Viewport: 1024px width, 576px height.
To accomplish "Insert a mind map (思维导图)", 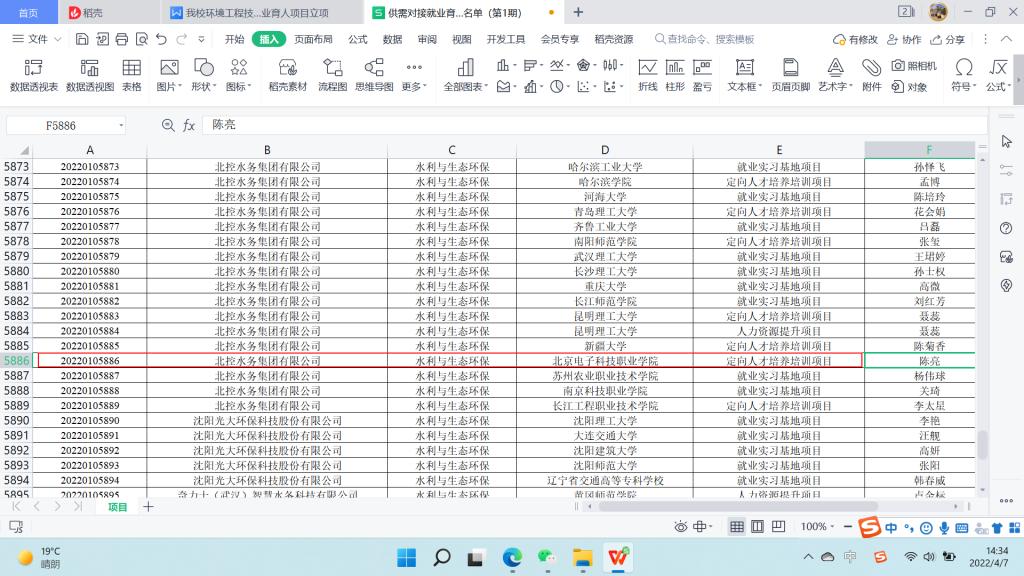I will 374,75.
